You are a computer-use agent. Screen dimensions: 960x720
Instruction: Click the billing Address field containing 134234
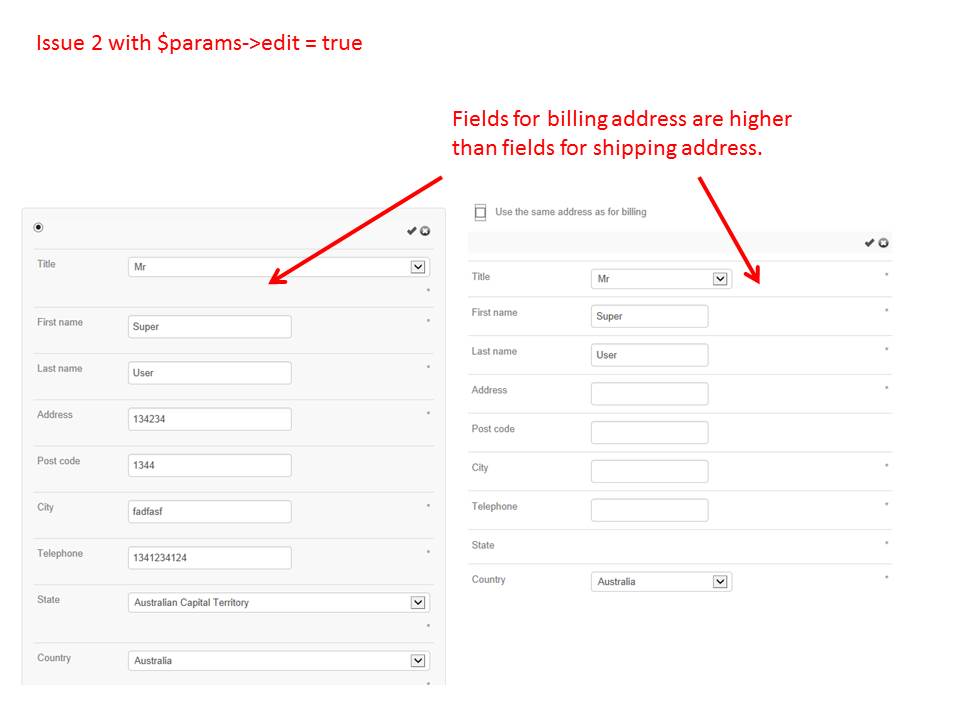(210, 419)
